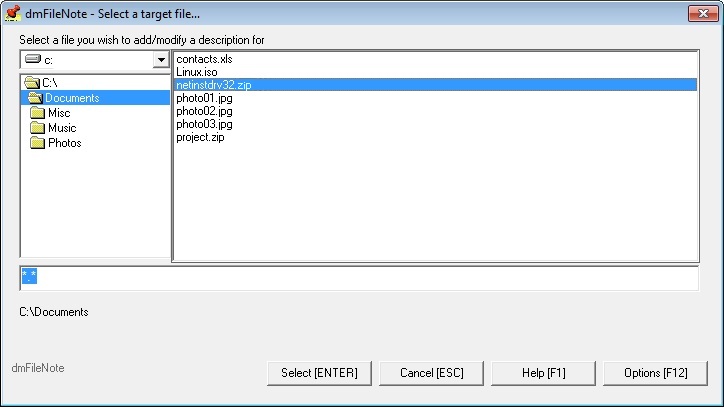This screenshot has height=409, width=724.
Task: Open Options [F12]
Action: tap(655, 373)
